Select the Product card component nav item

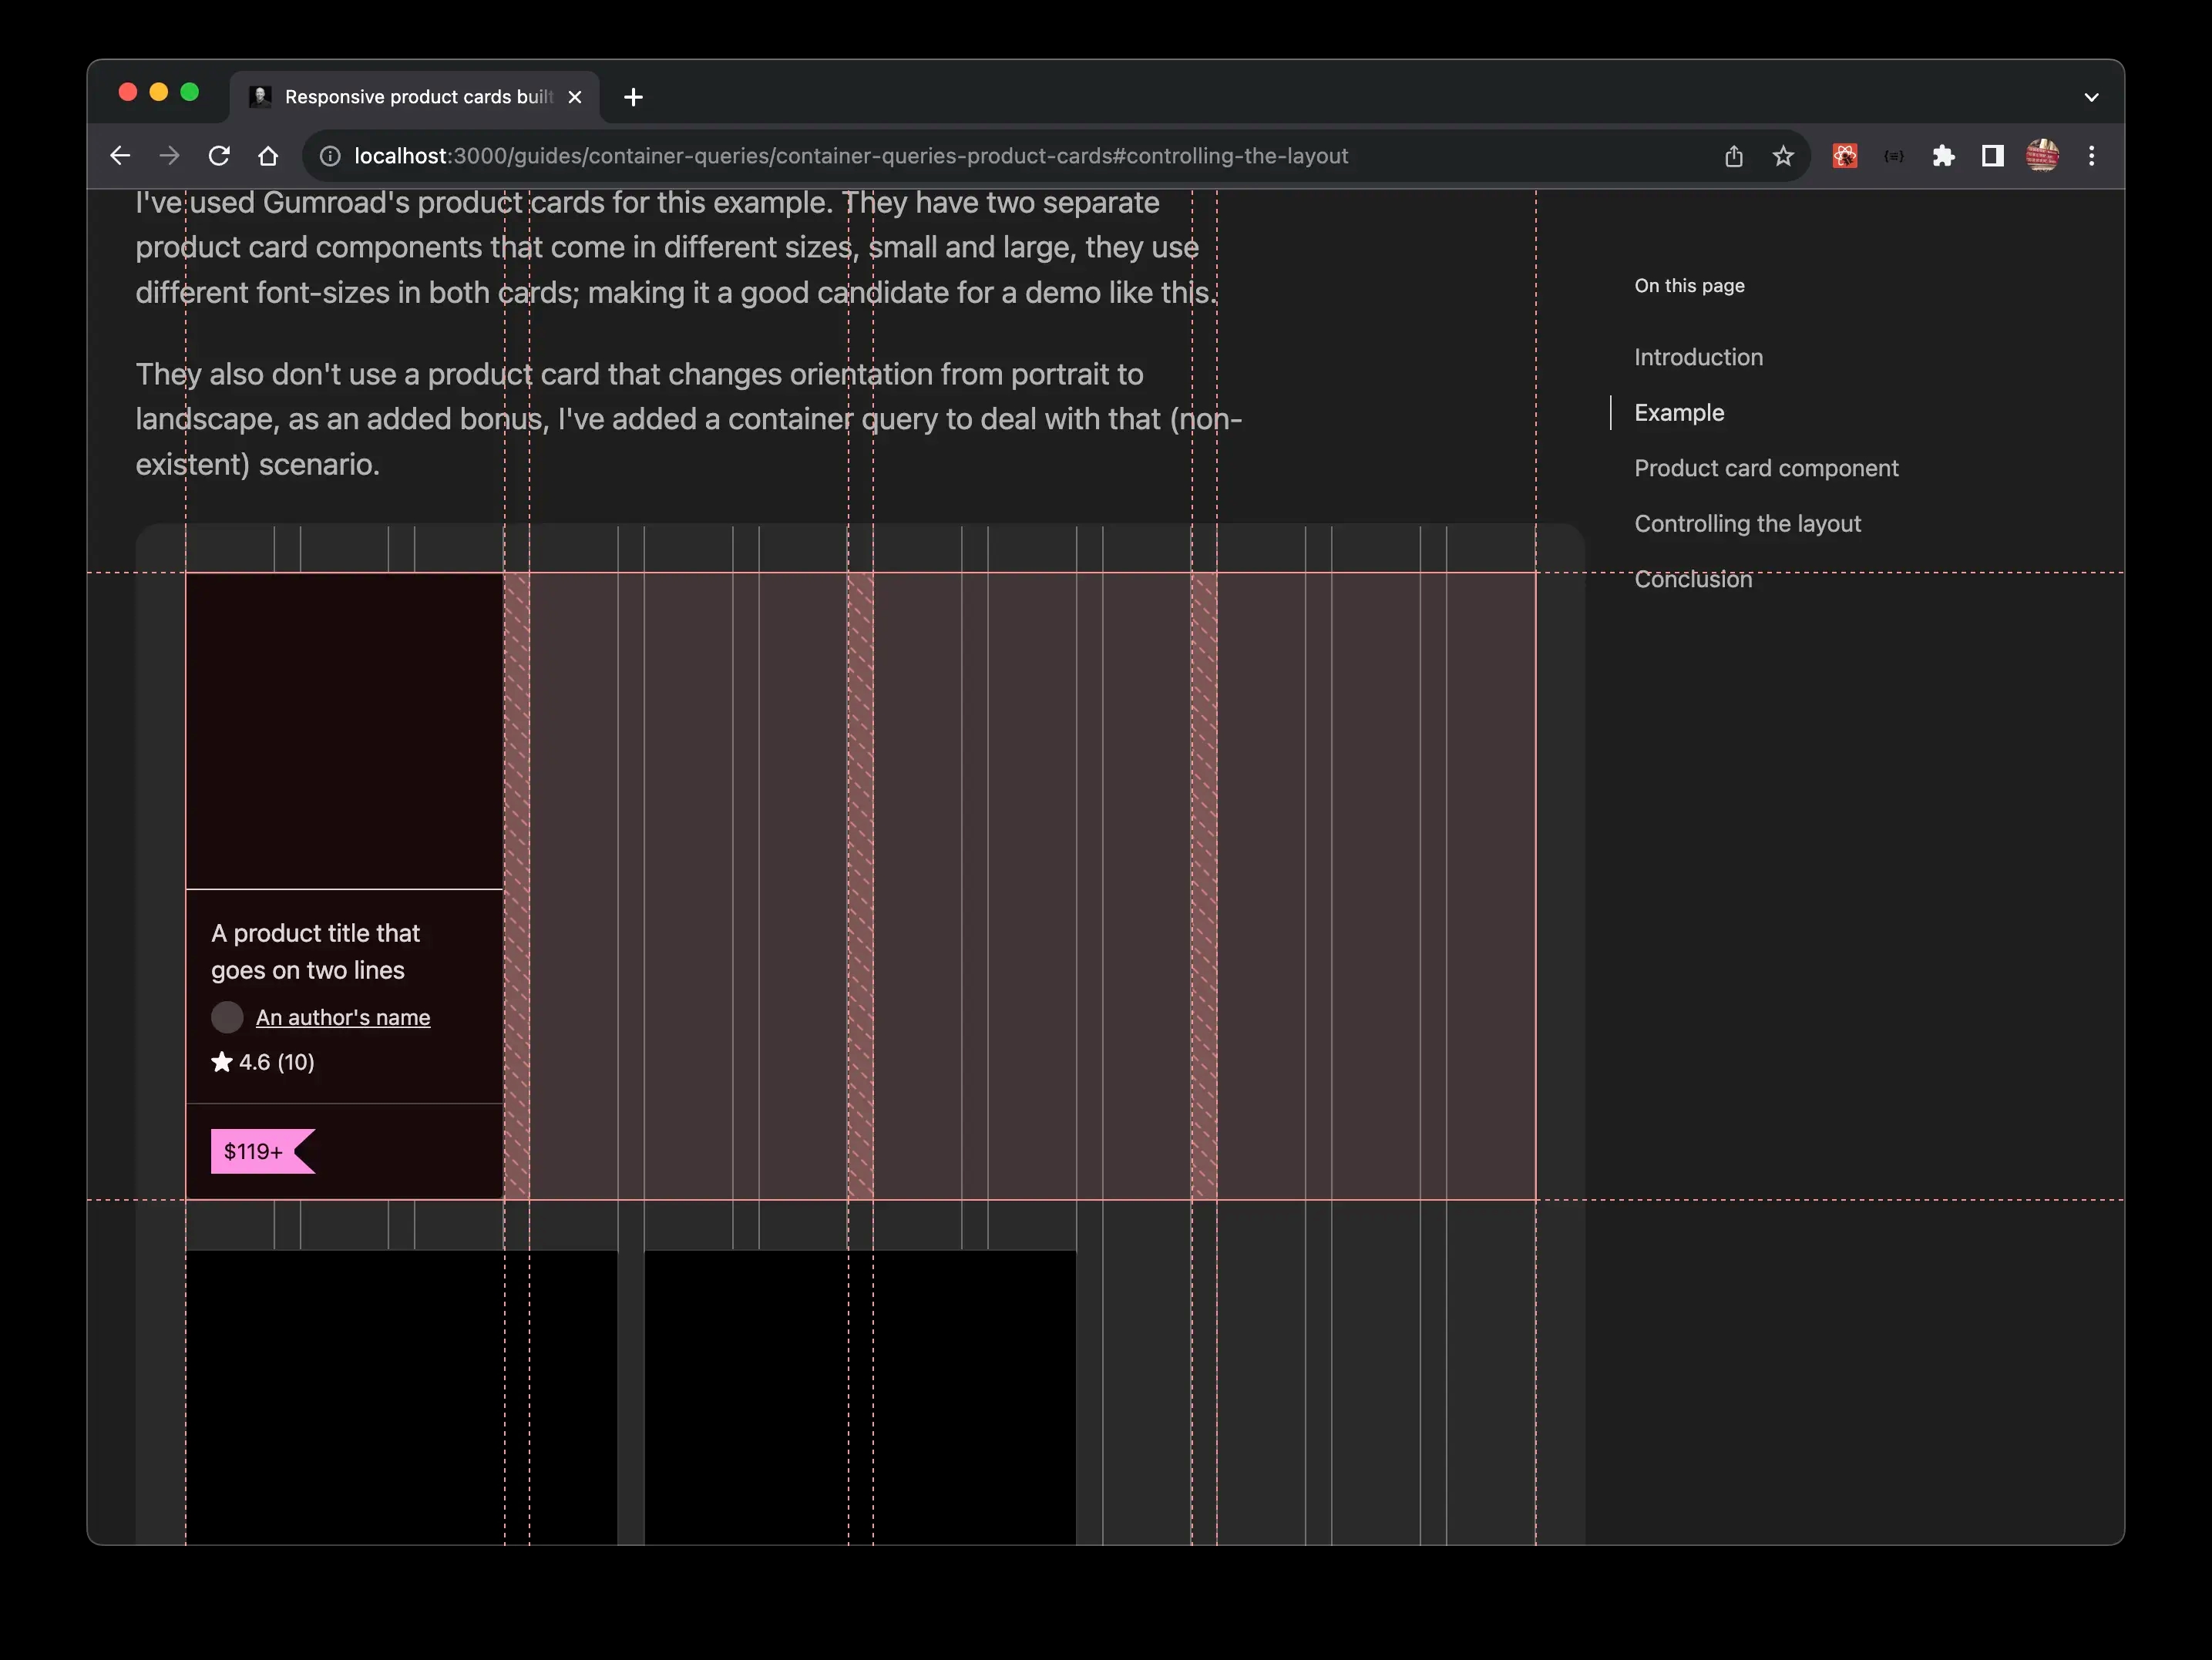pos(1766,465)
